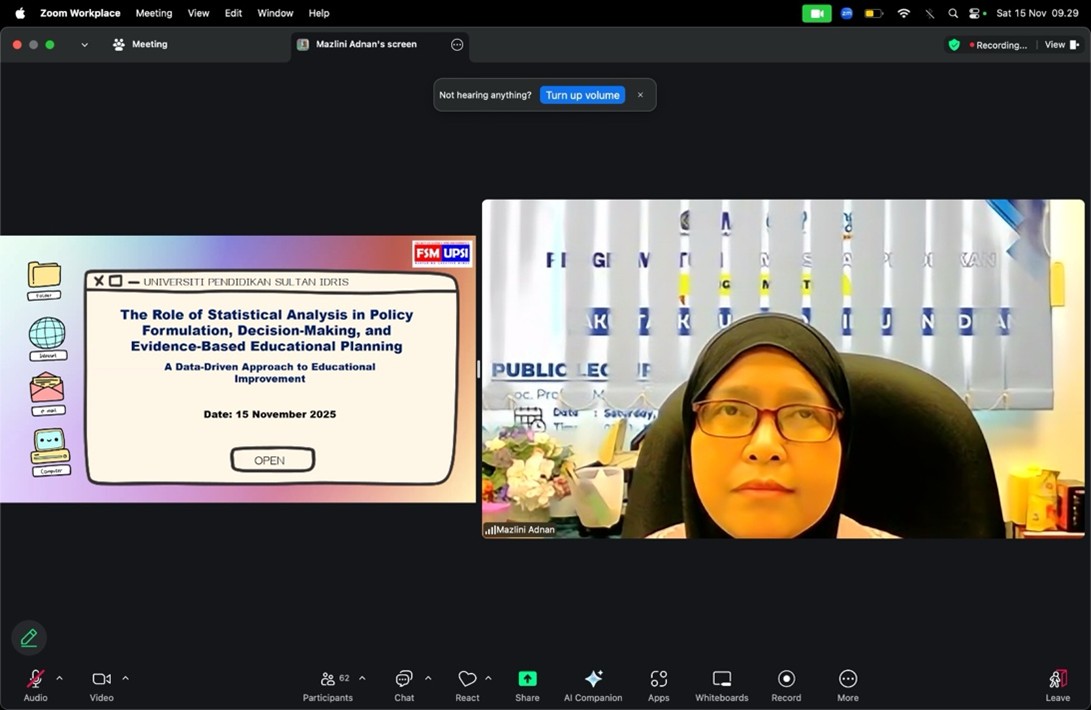Open video options chevron beside Video
This screenshot has width=1091, height=710.
(125, 678)
